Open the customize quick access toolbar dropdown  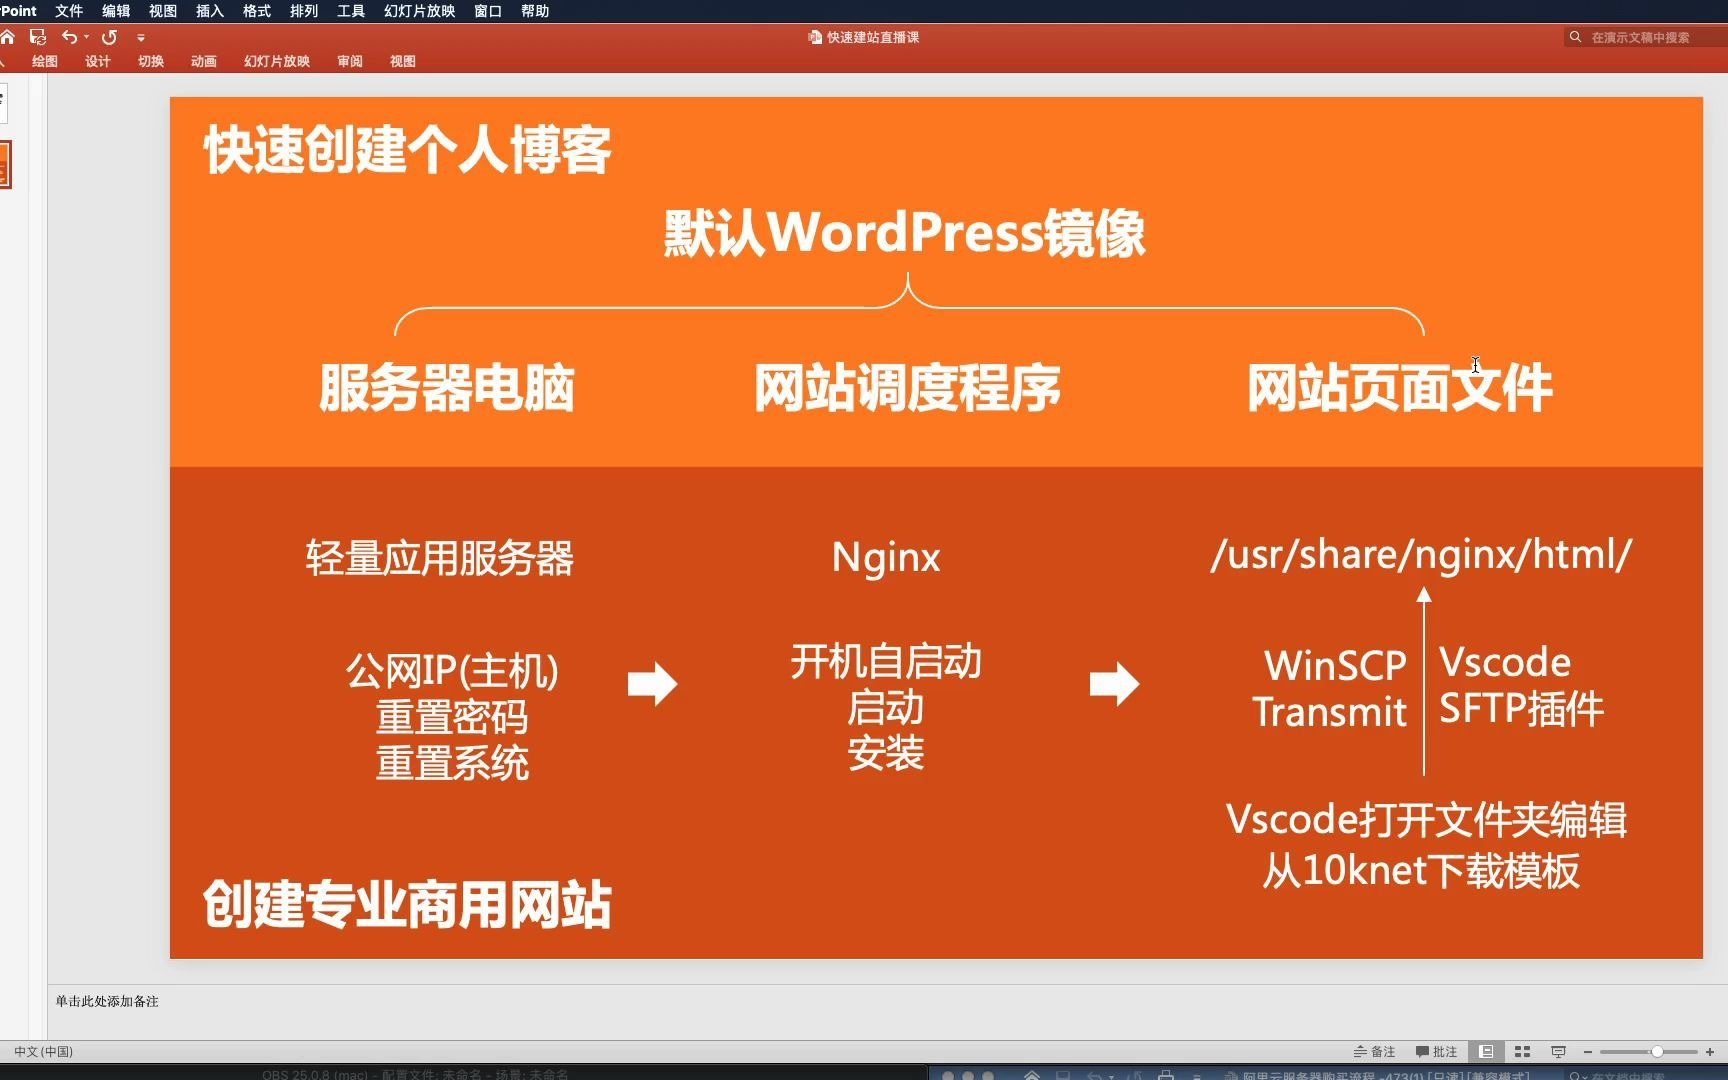(141, 38)
